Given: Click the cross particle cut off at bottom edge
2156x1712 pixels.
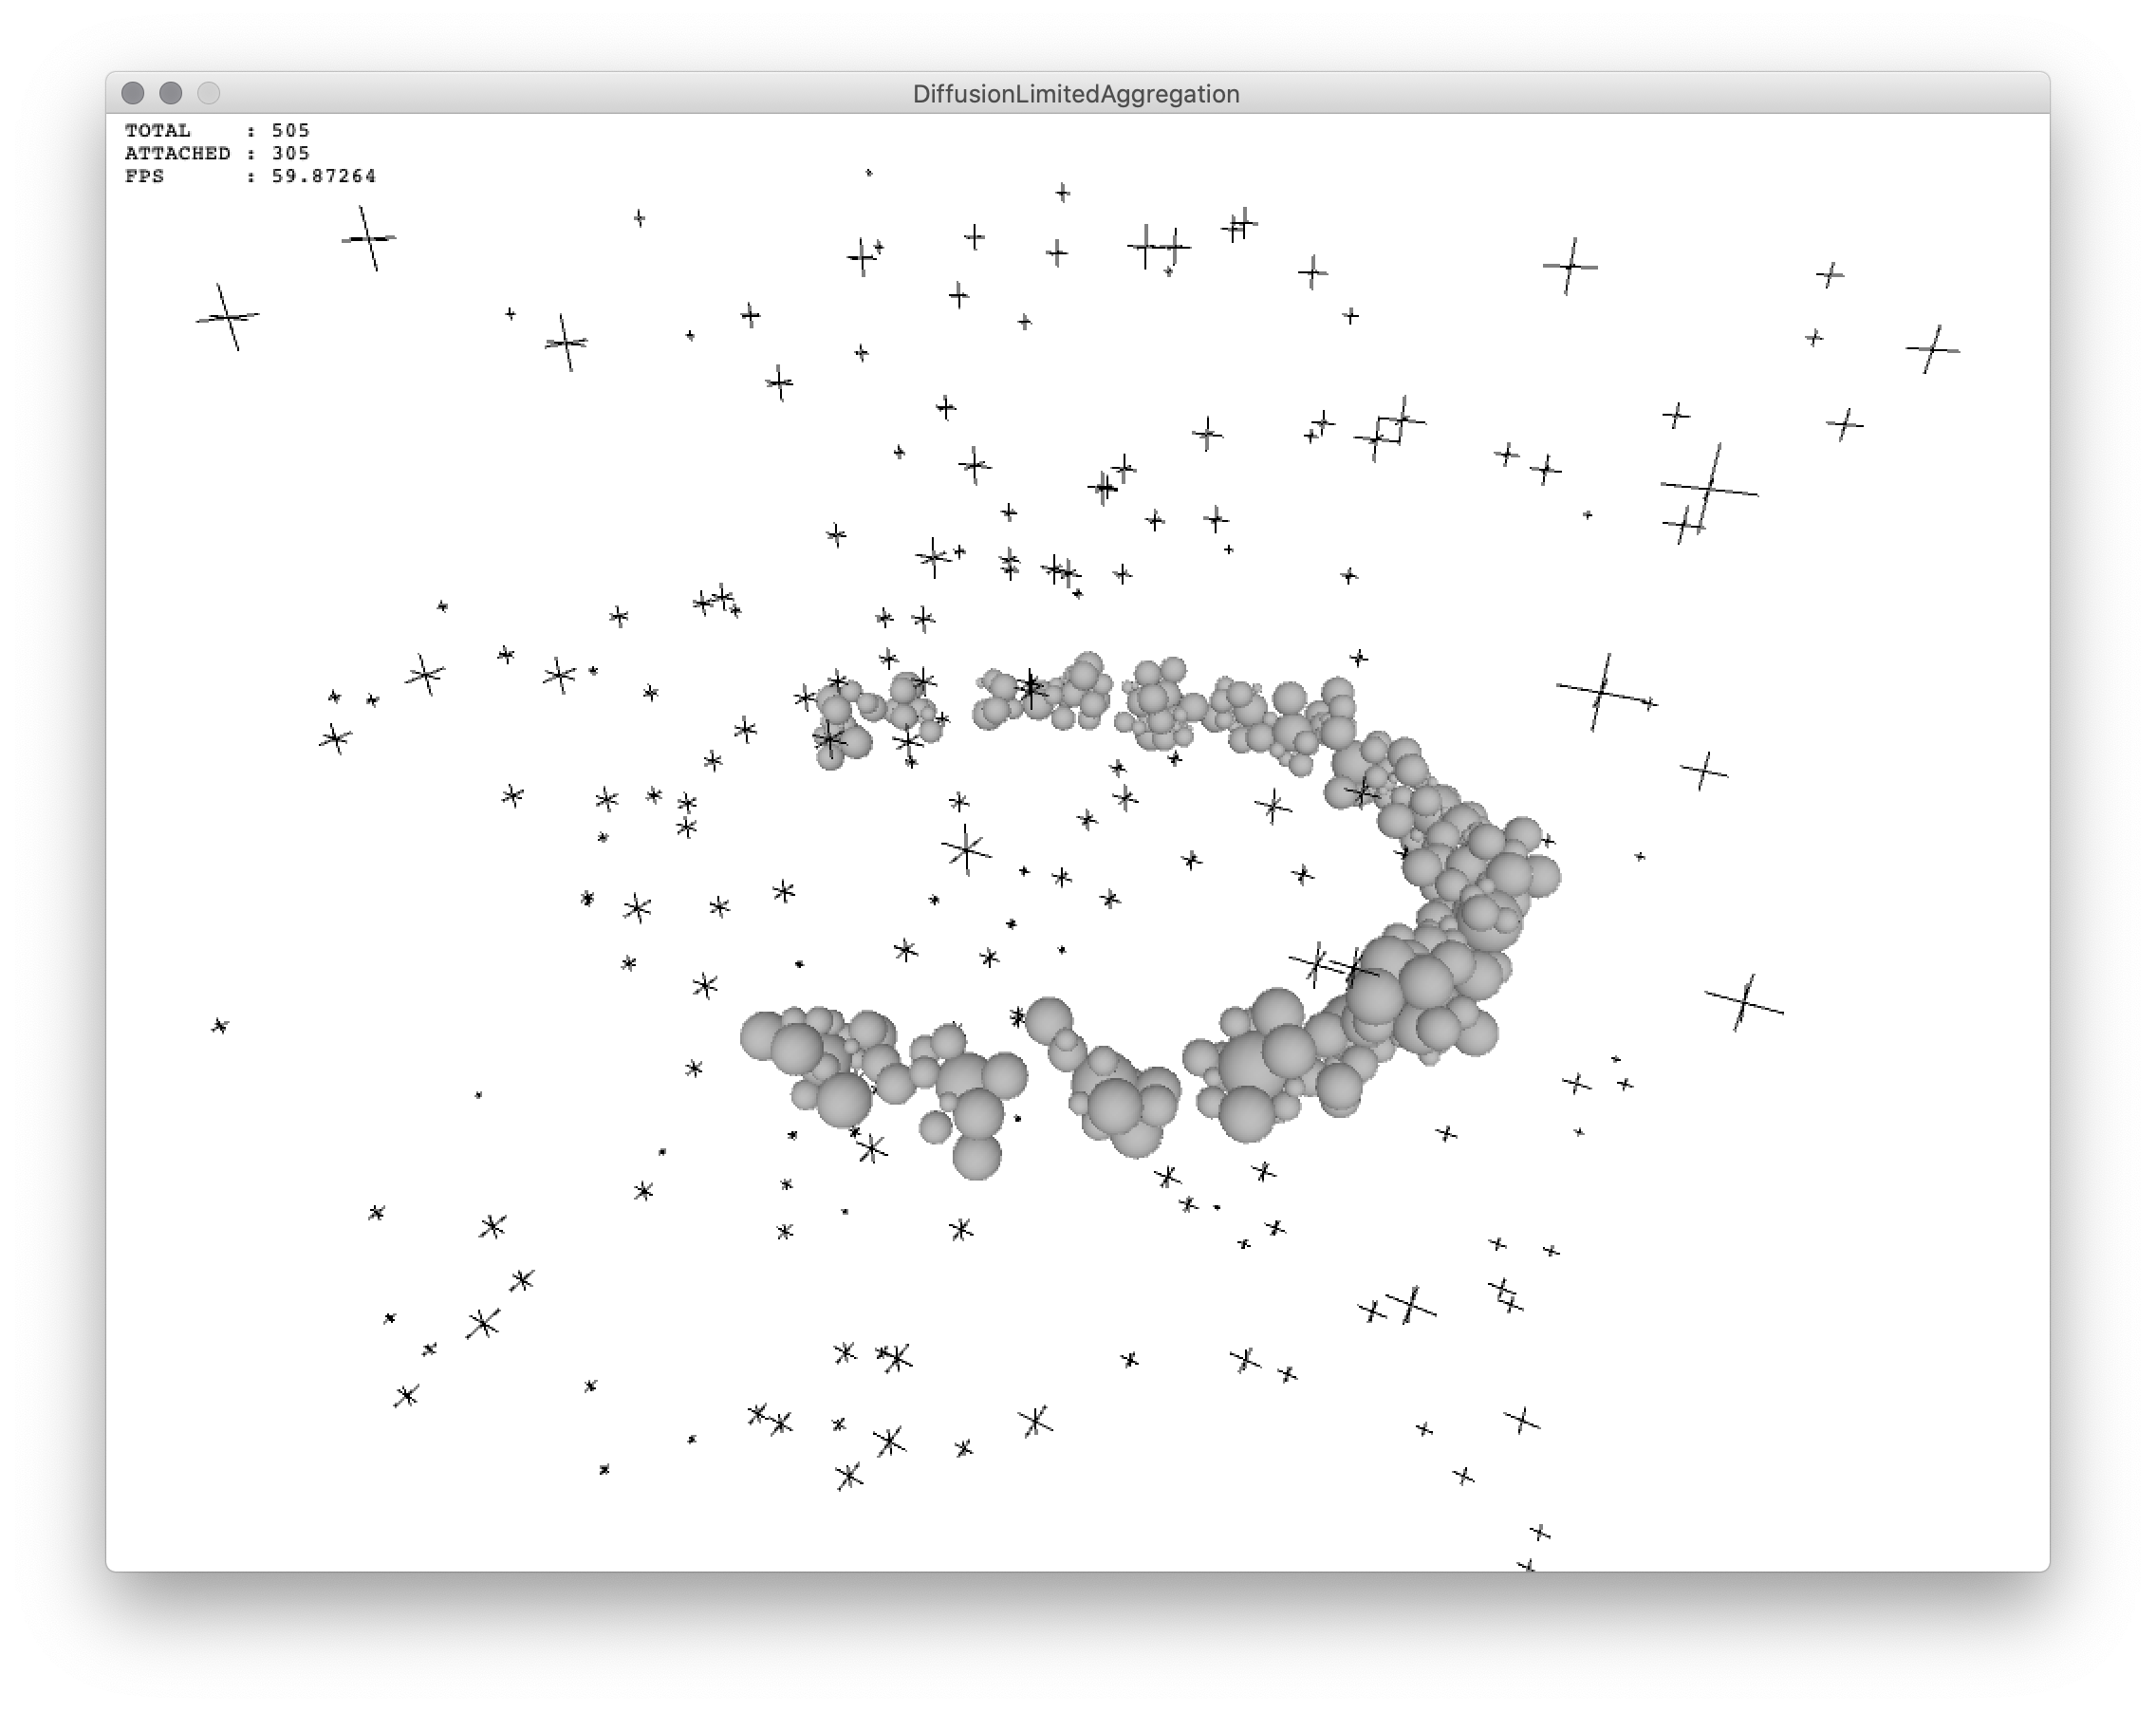Looking at the screenshot, I should (x=1526, y=1565).
